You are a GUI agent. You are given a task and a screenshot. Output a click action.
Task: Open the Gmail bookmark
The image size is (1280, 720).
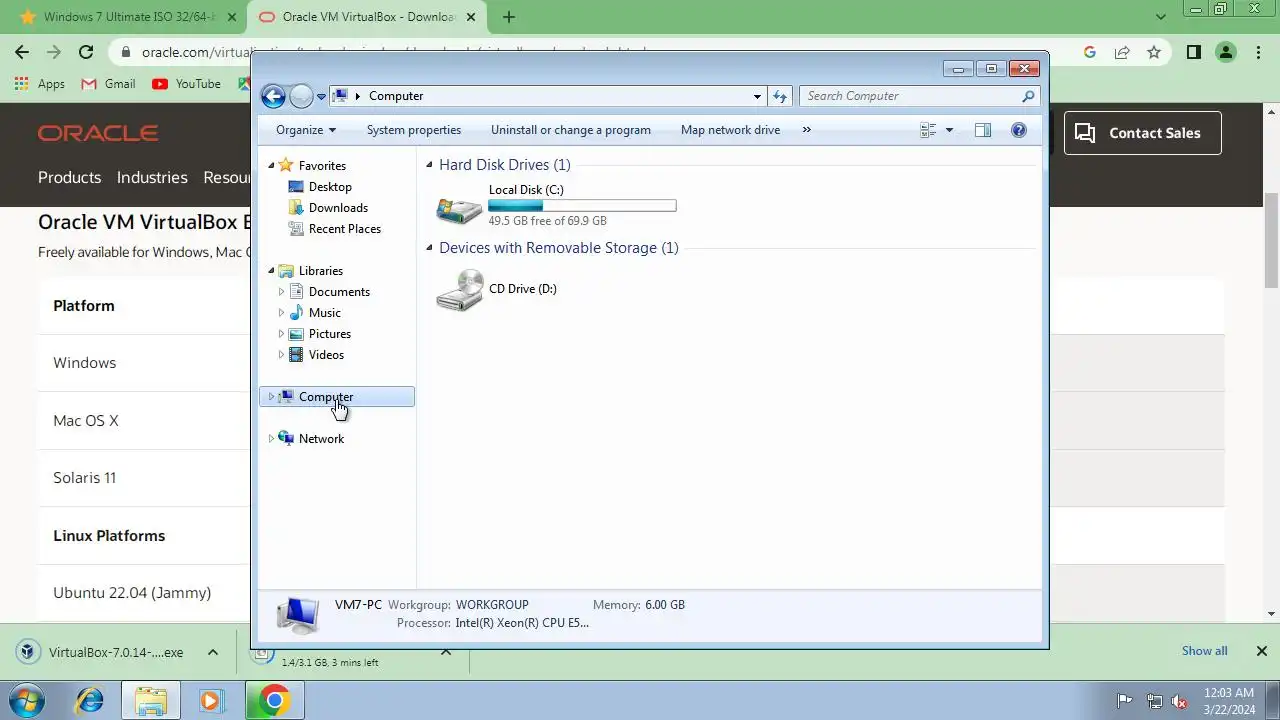(108, 84)
